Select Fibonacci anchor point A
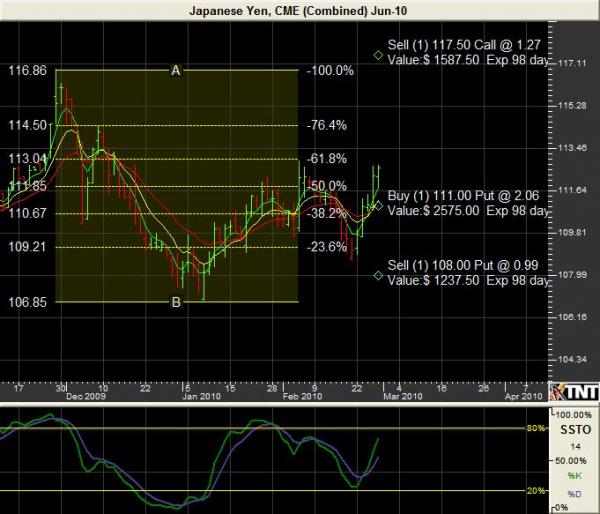The height and width of the screenshot is (514, 600). point(176,70)
